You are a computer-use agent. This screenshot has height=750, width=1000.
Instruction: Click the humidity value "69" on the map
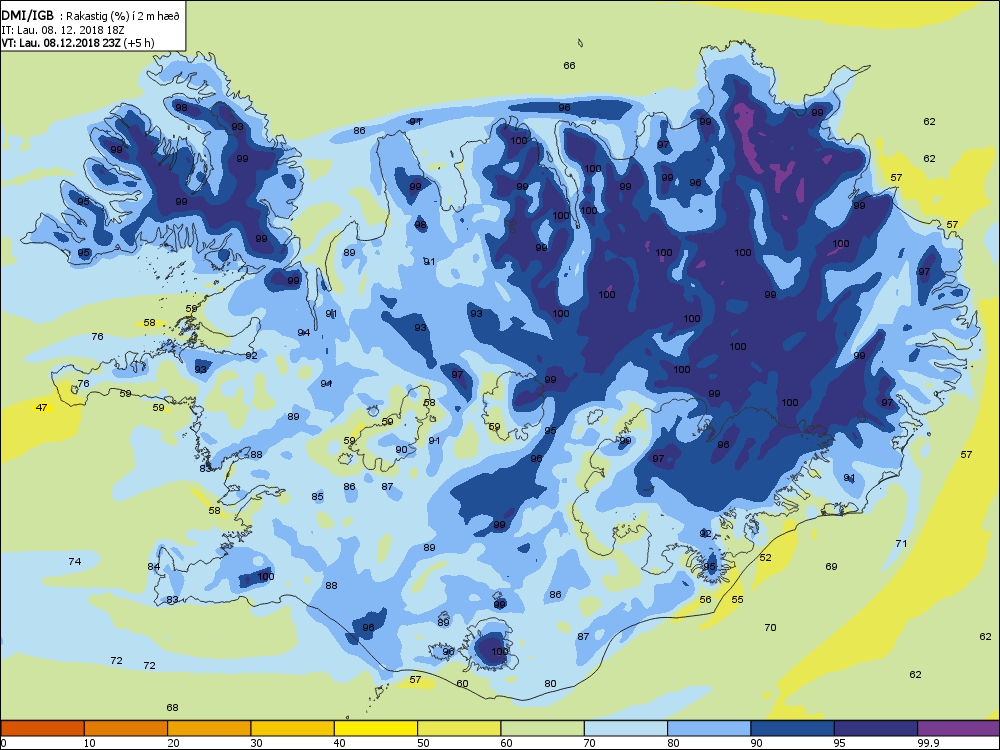[831, 566]
